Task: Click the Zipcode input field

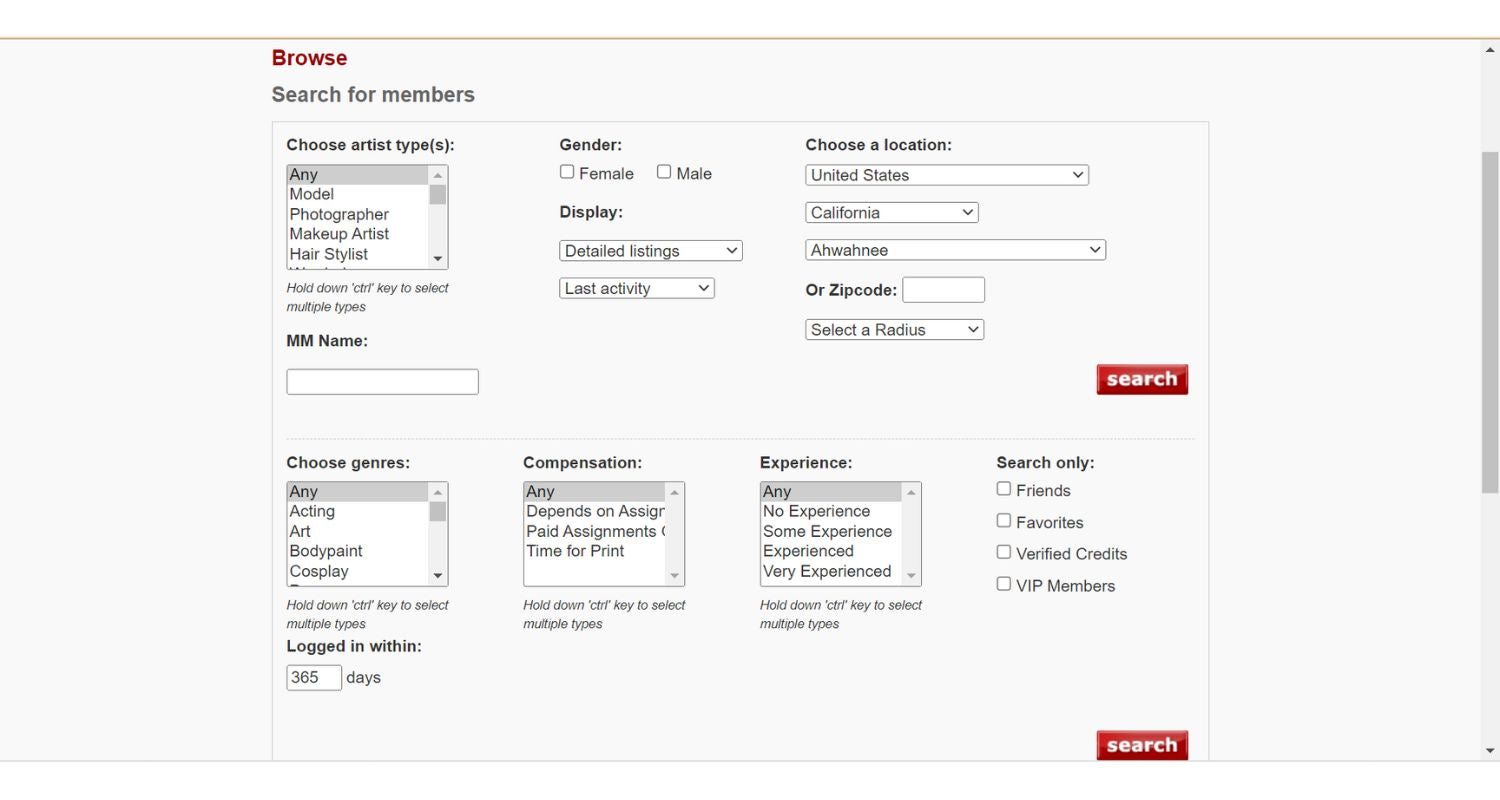Action: 943,290
